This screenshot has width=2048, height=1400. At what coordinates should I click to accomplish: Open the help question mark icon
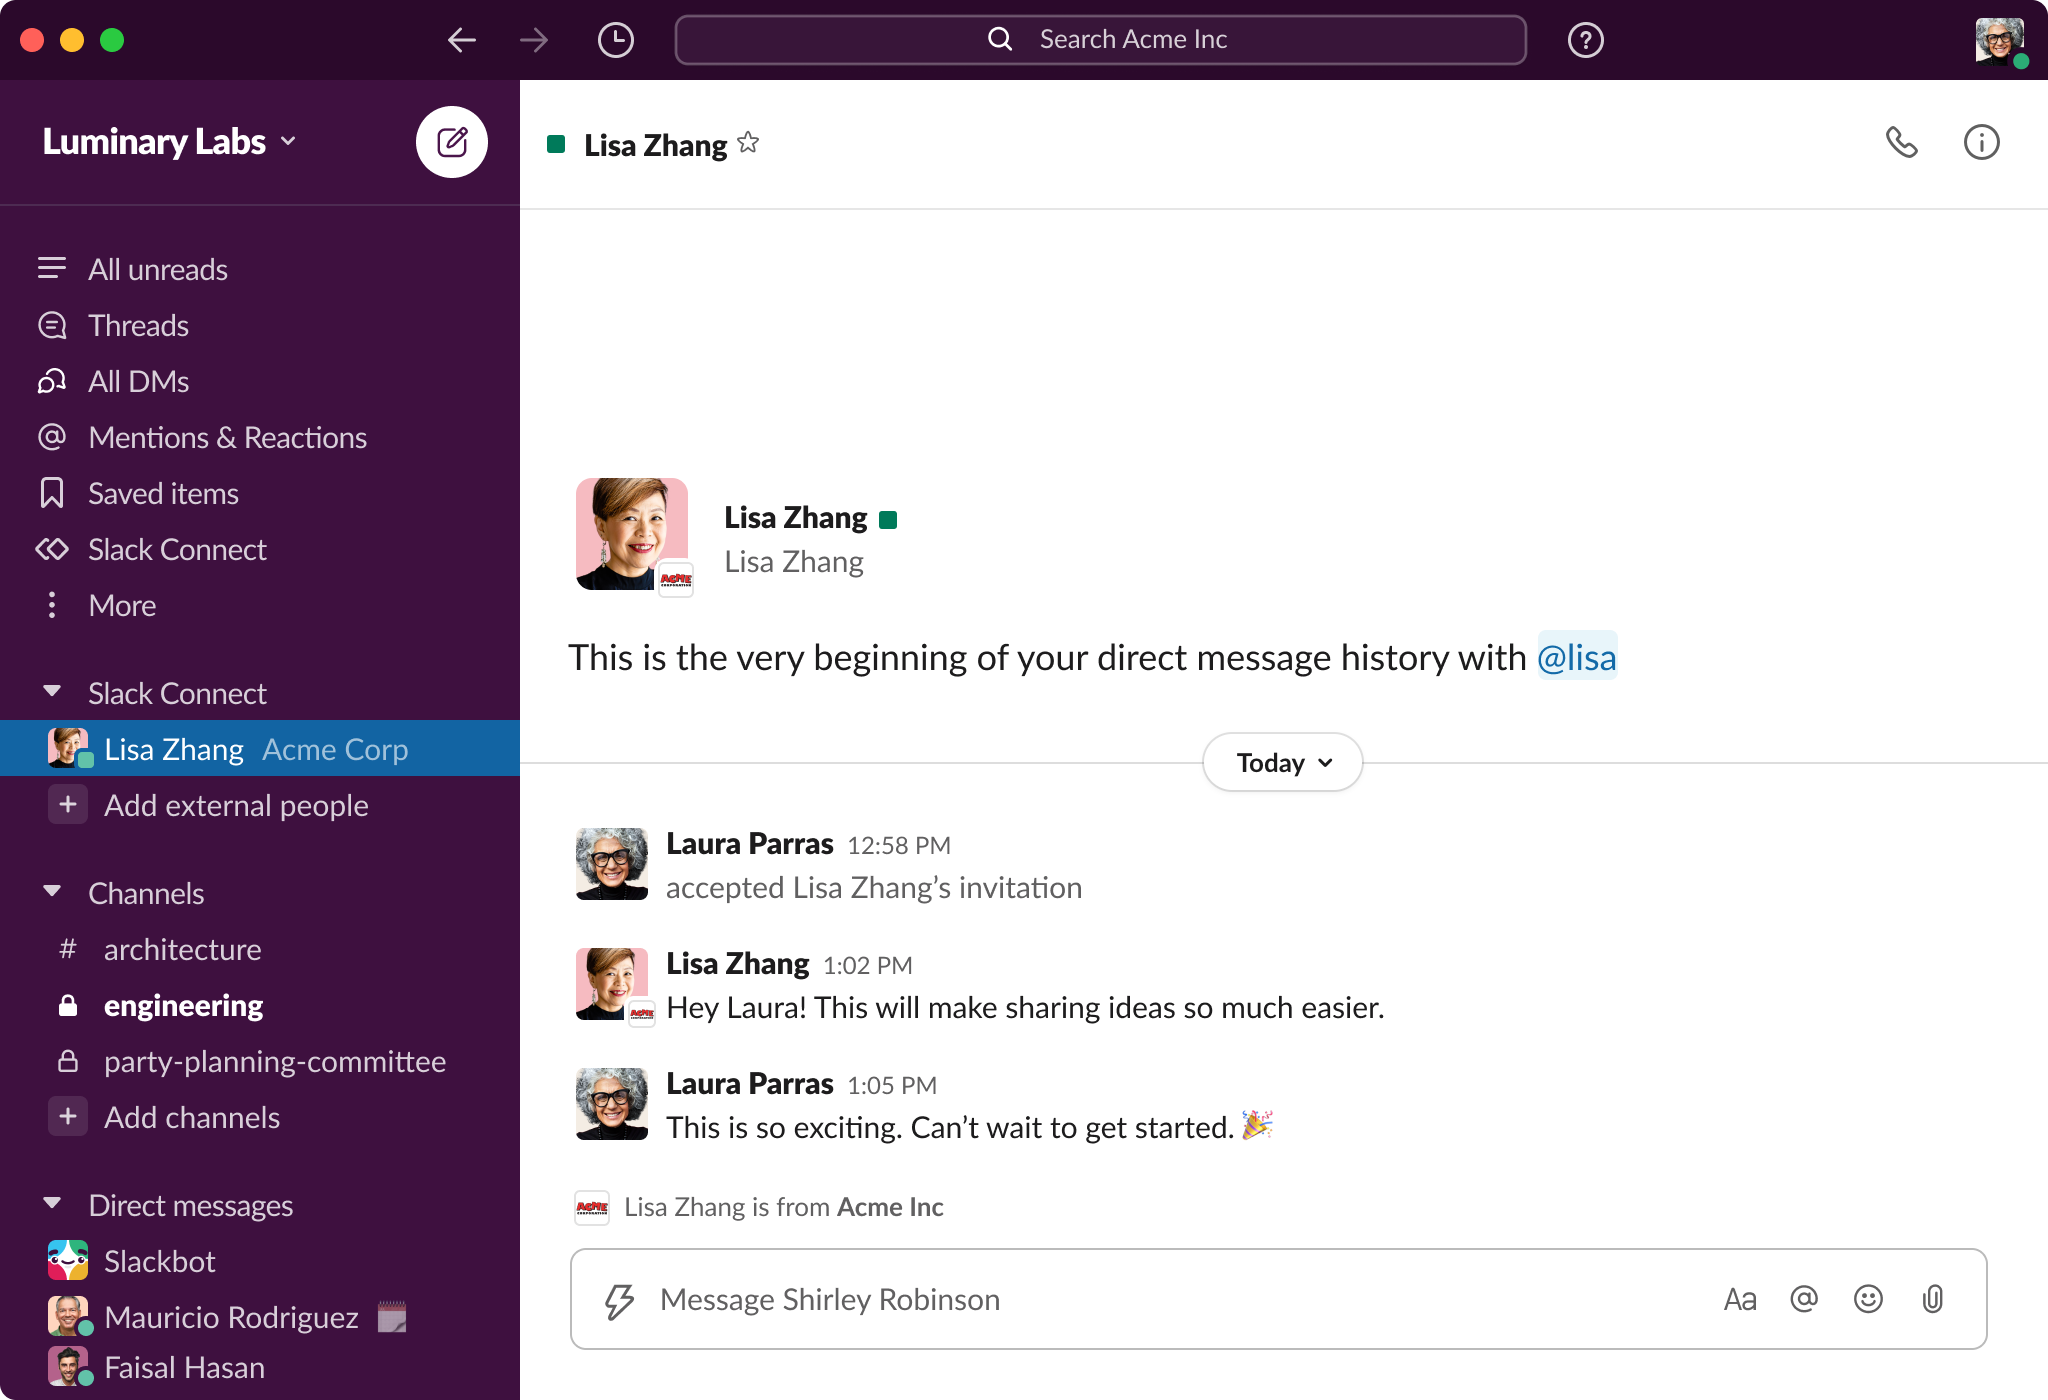click(1585, 40)
